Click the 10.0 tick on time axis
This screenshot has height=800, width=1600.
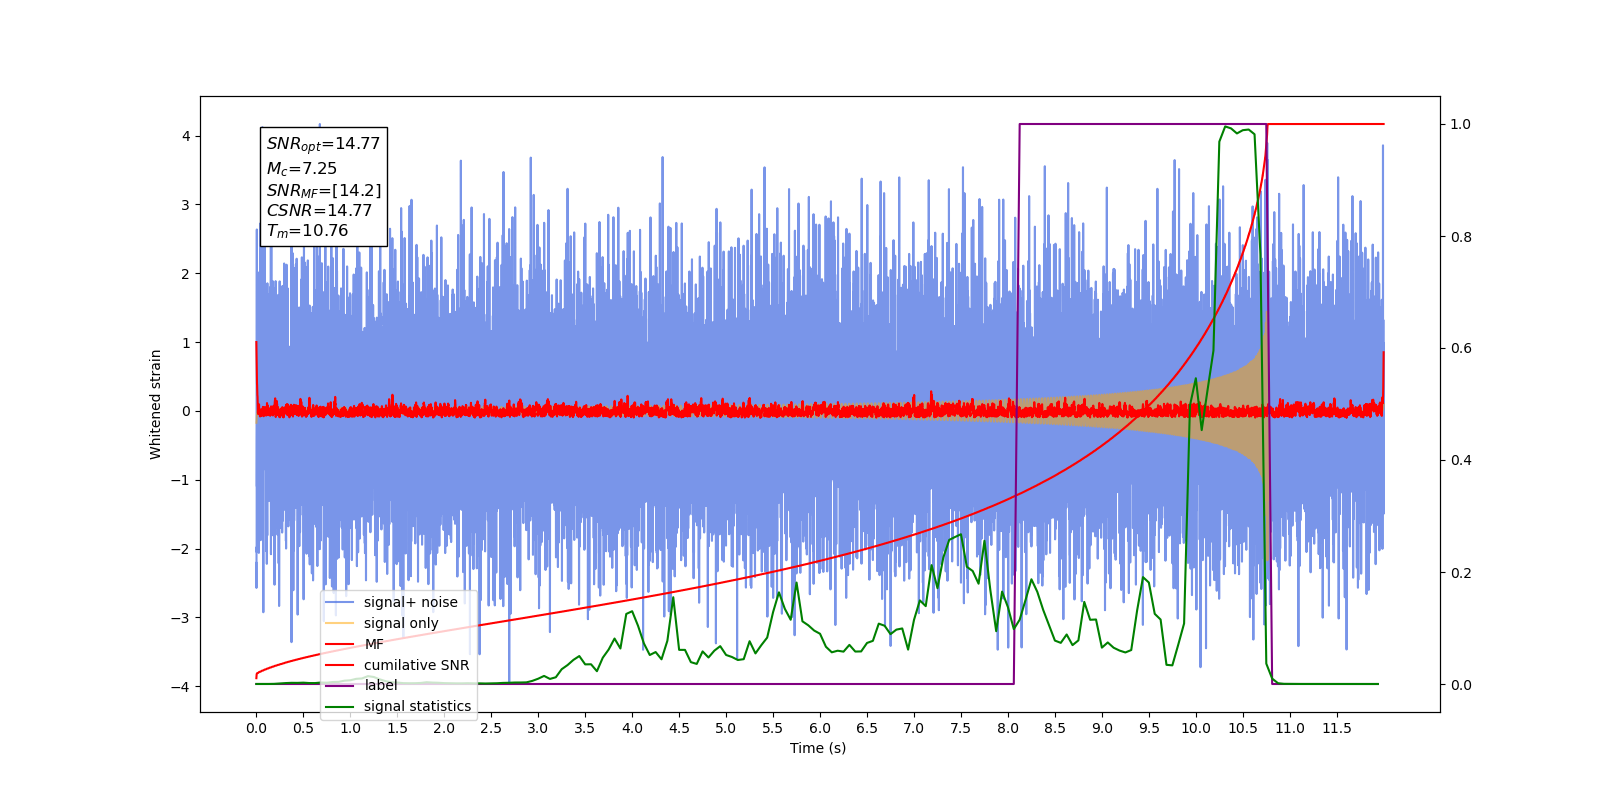coord(1196,728)
